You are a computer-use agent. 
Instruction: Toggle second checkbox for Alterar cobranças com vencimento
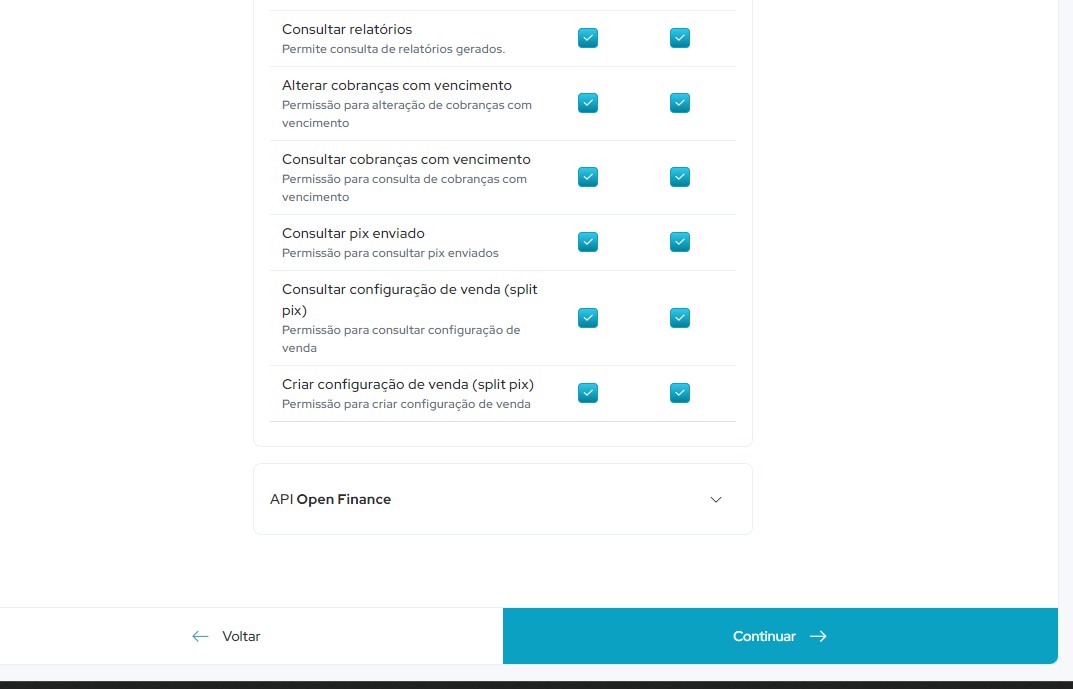[680, 103]
